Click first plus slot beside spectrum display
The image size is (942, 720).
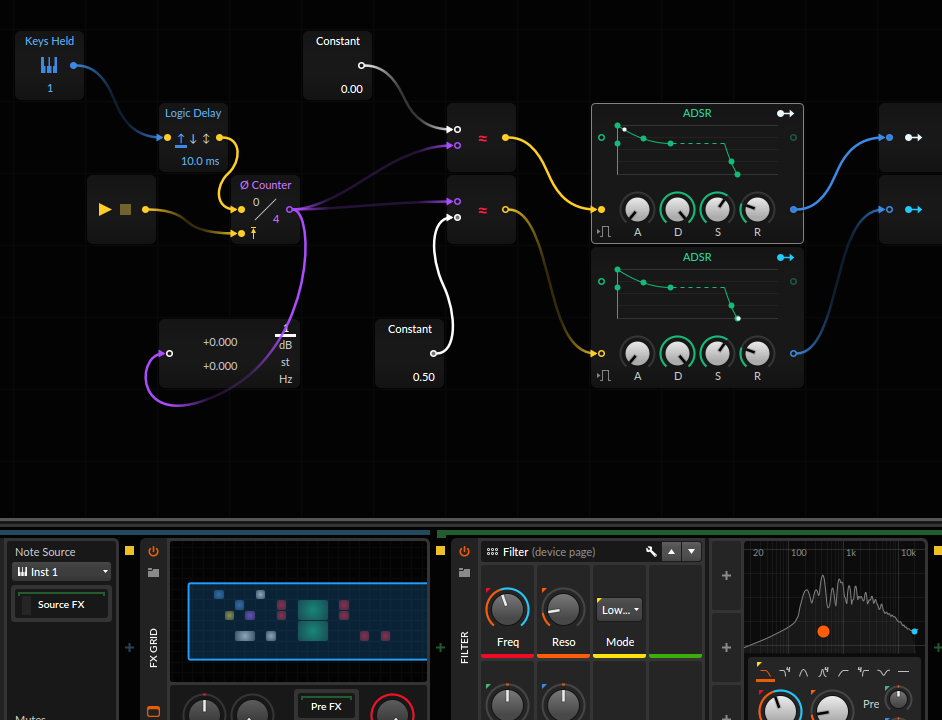click(726, 576)
